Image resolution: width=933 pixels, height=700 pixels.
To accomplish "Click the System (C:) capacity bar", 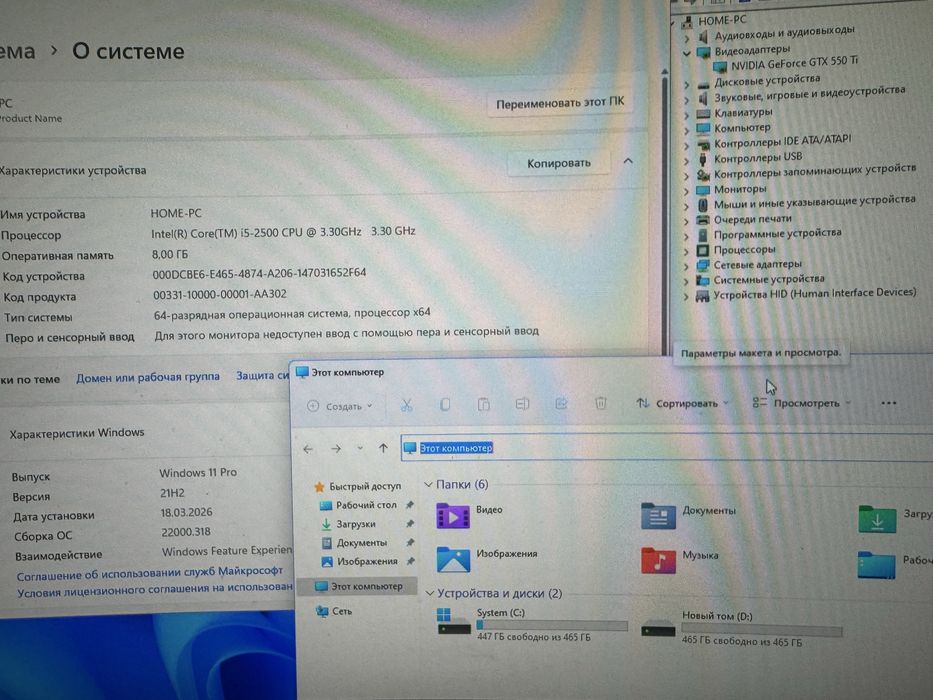I will [x=552, y=626].
